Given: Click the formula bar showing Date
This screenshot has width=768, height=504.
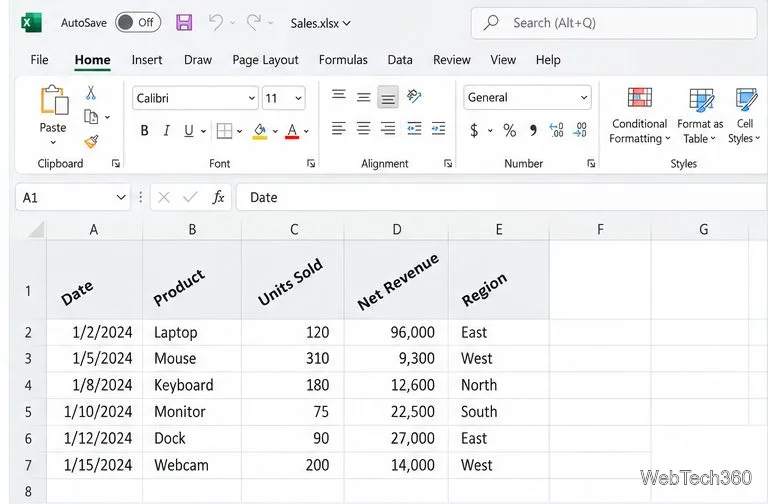Looking at the screenshot, I should pos(502,197).
